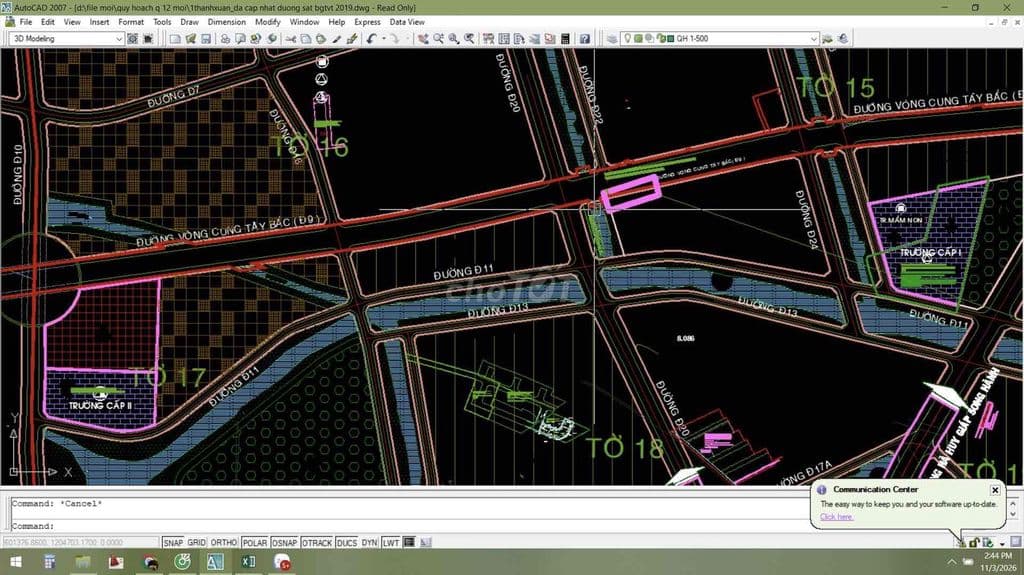The height and width of the screenshot is (575, 1024).
Task: Open the DesignCenter icon
Action: point(504,39)
